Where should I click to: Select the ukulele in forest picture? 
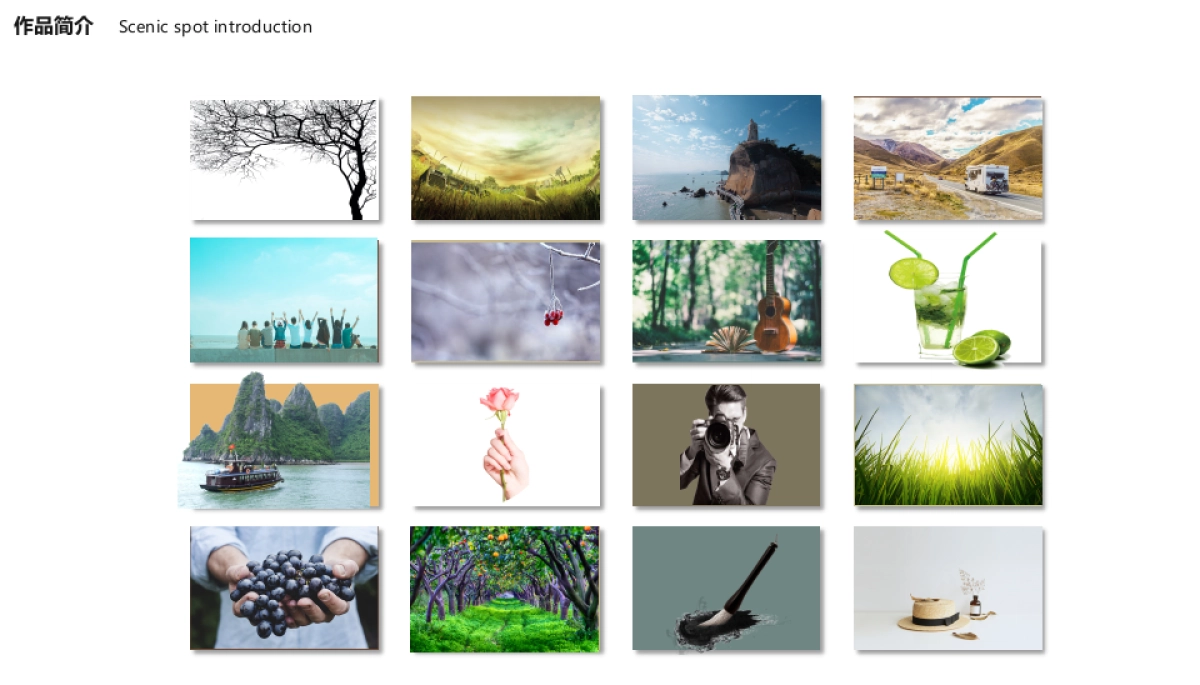pos(726,300)
